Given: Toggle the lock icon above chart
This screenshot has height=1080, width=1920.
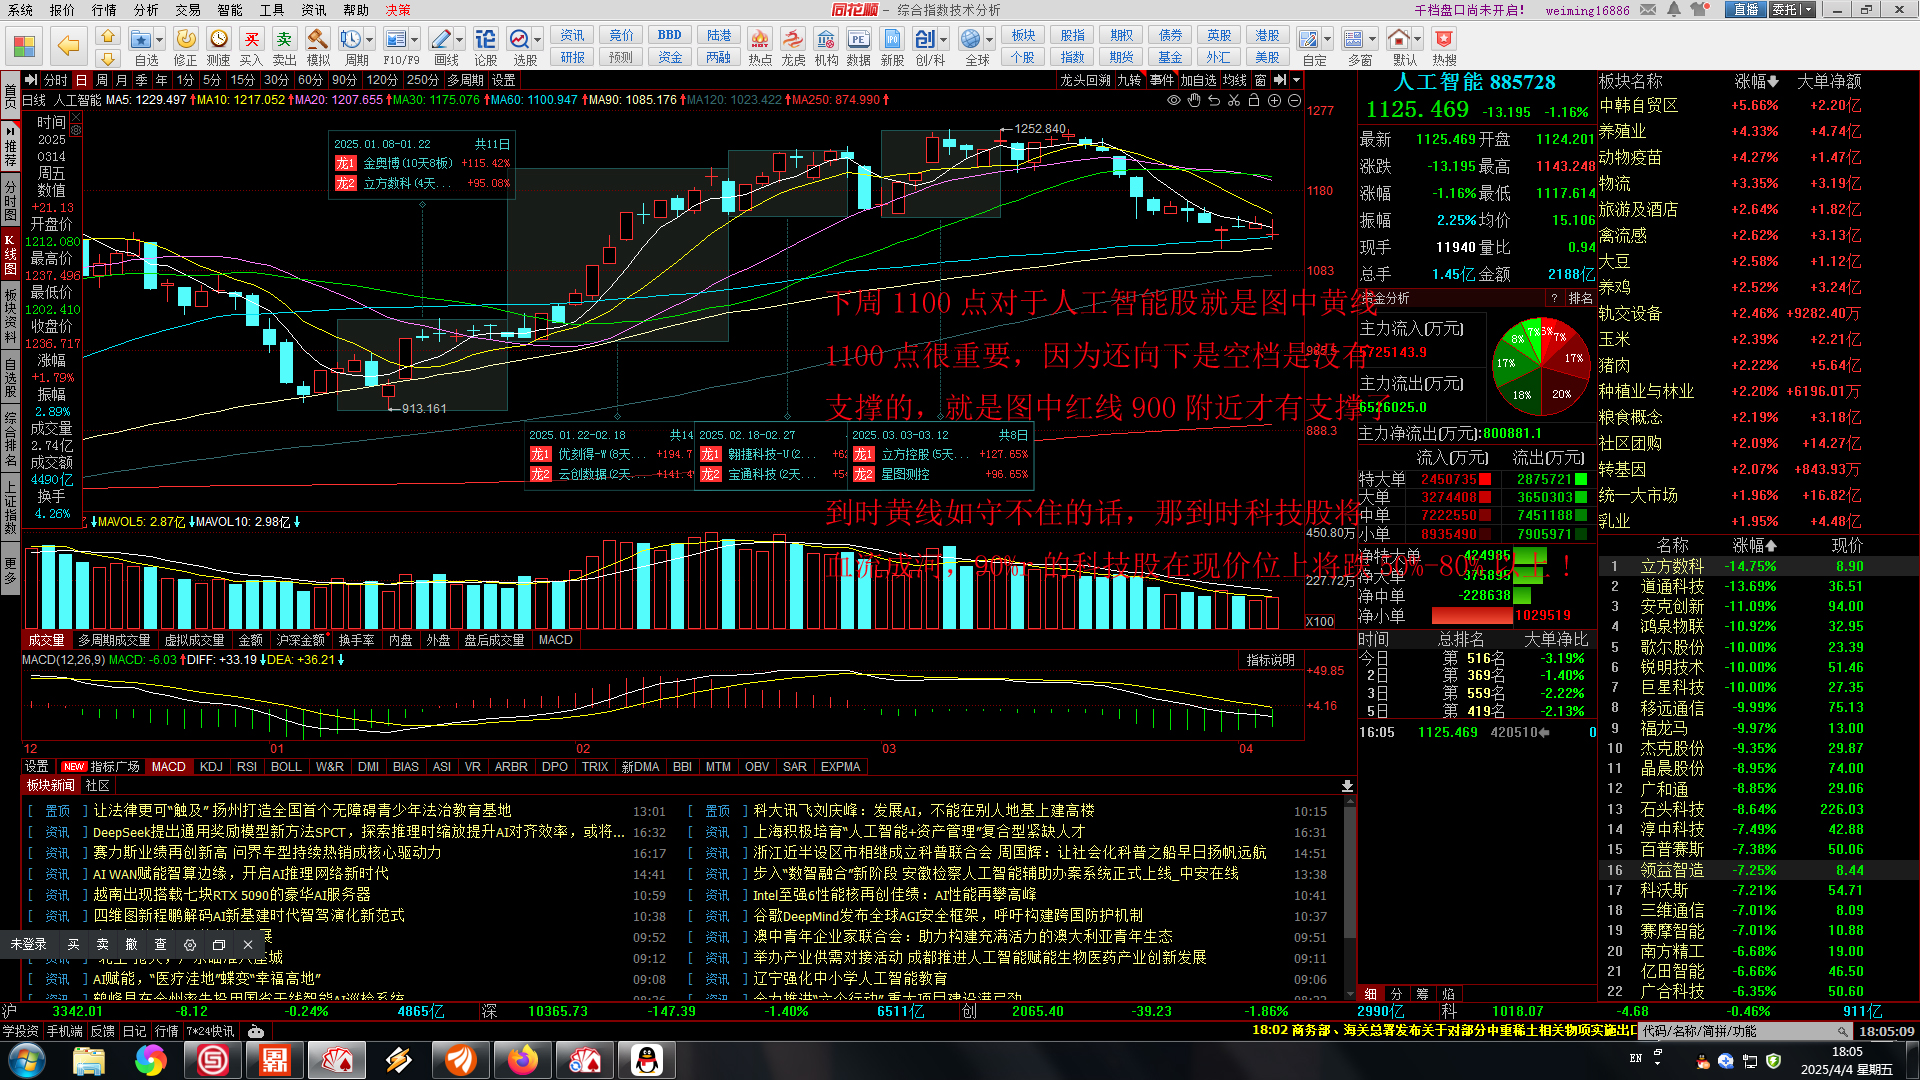Looking at the screenshot, I should (1254, 100).
